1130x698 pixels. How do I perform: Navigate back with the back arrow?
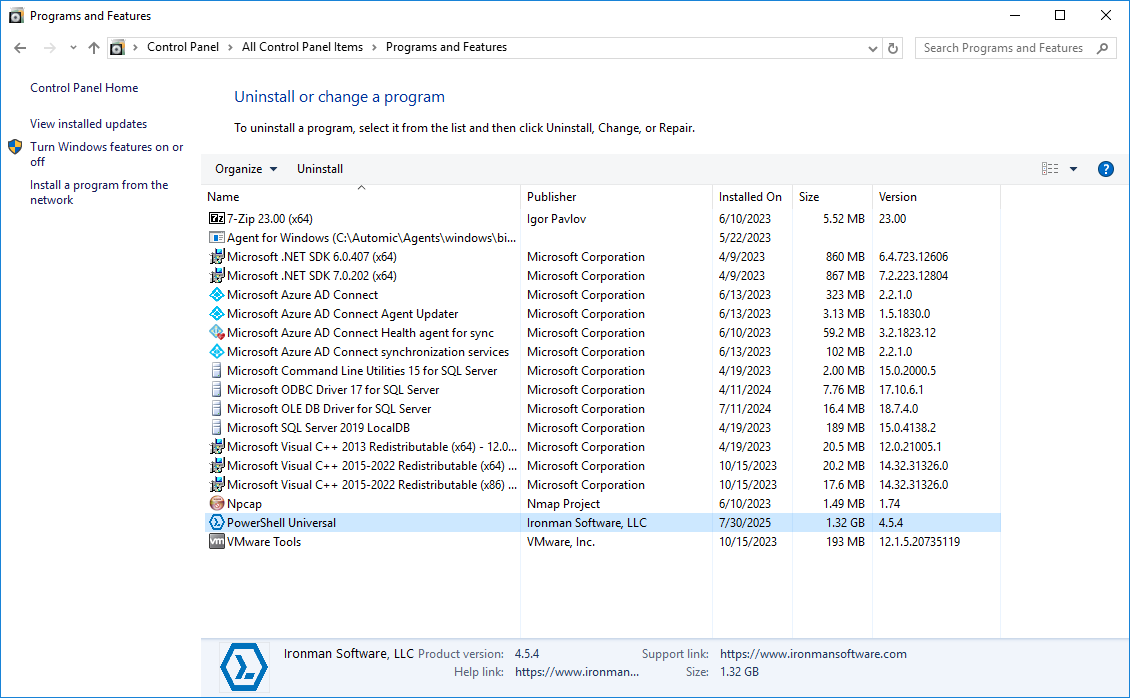click(x=20, y=48)
